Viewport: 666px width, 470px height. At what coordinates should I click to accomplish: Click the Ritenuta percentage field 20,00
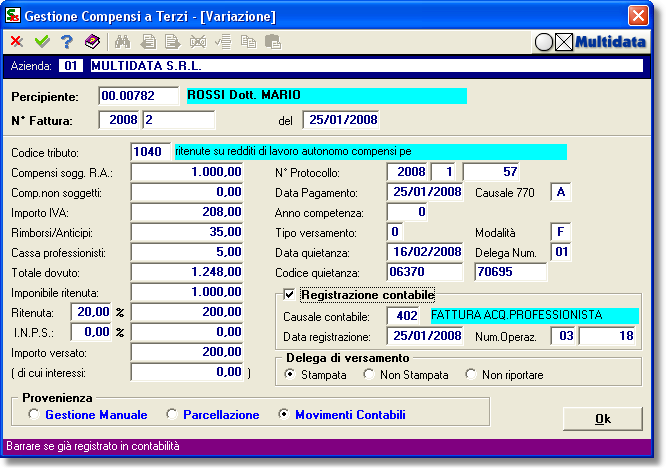pos(91,312)
